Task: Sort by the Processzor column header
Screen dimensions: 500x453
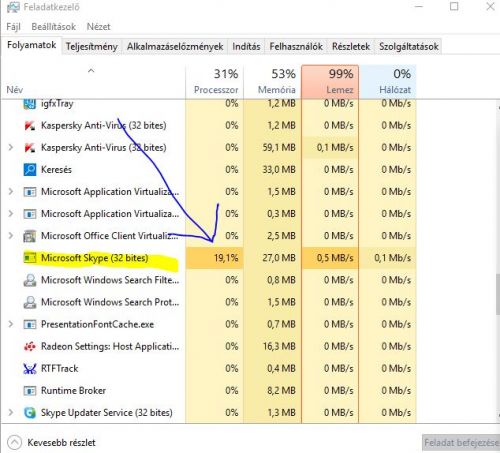Action: coord(215,82)
